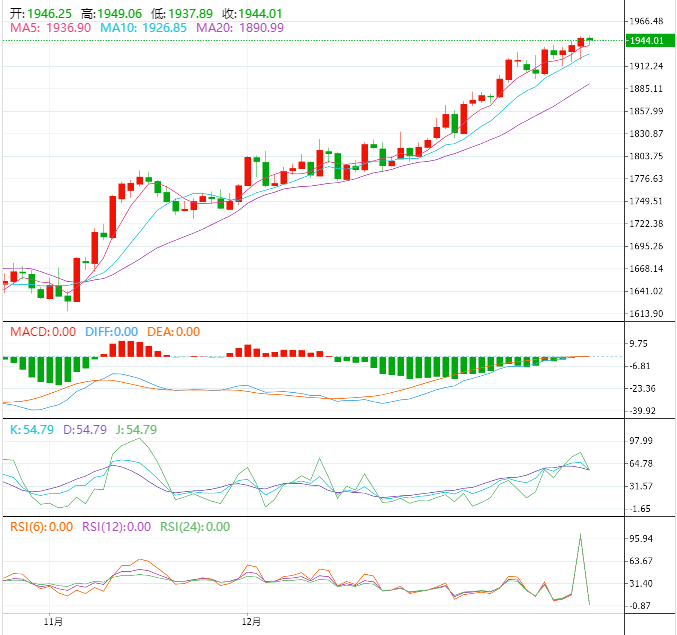Click the close price 1944.01 header value
This screenshot has height=635, width=677.
(x=260, y=13)
